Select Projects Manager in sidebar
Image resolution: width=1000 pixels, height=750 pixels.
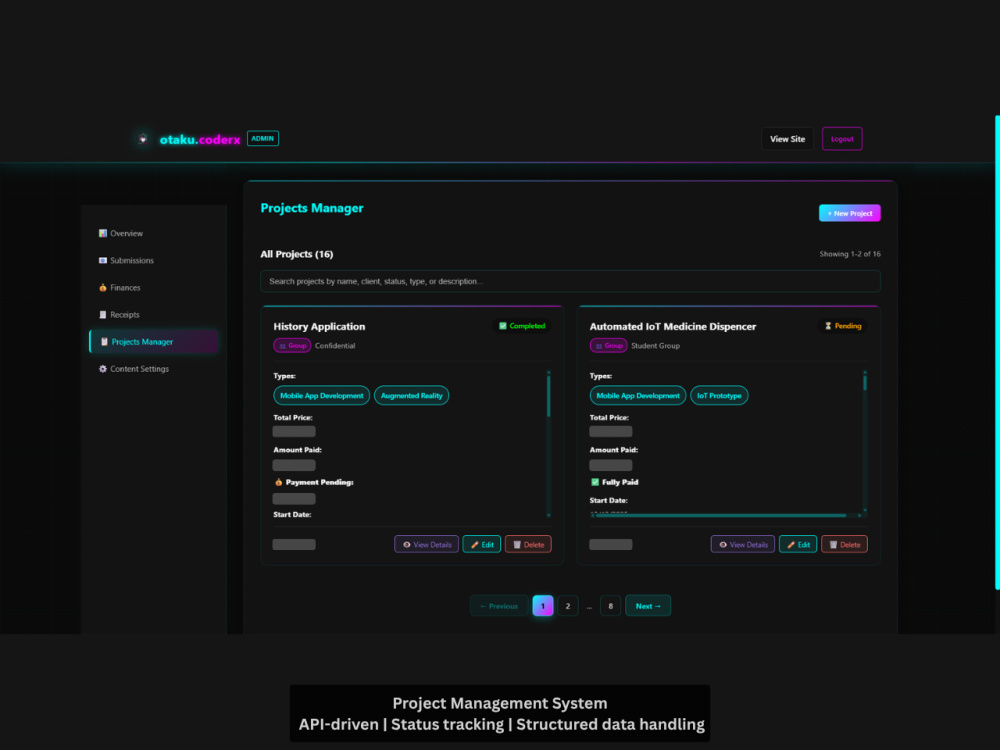(154, 342)
